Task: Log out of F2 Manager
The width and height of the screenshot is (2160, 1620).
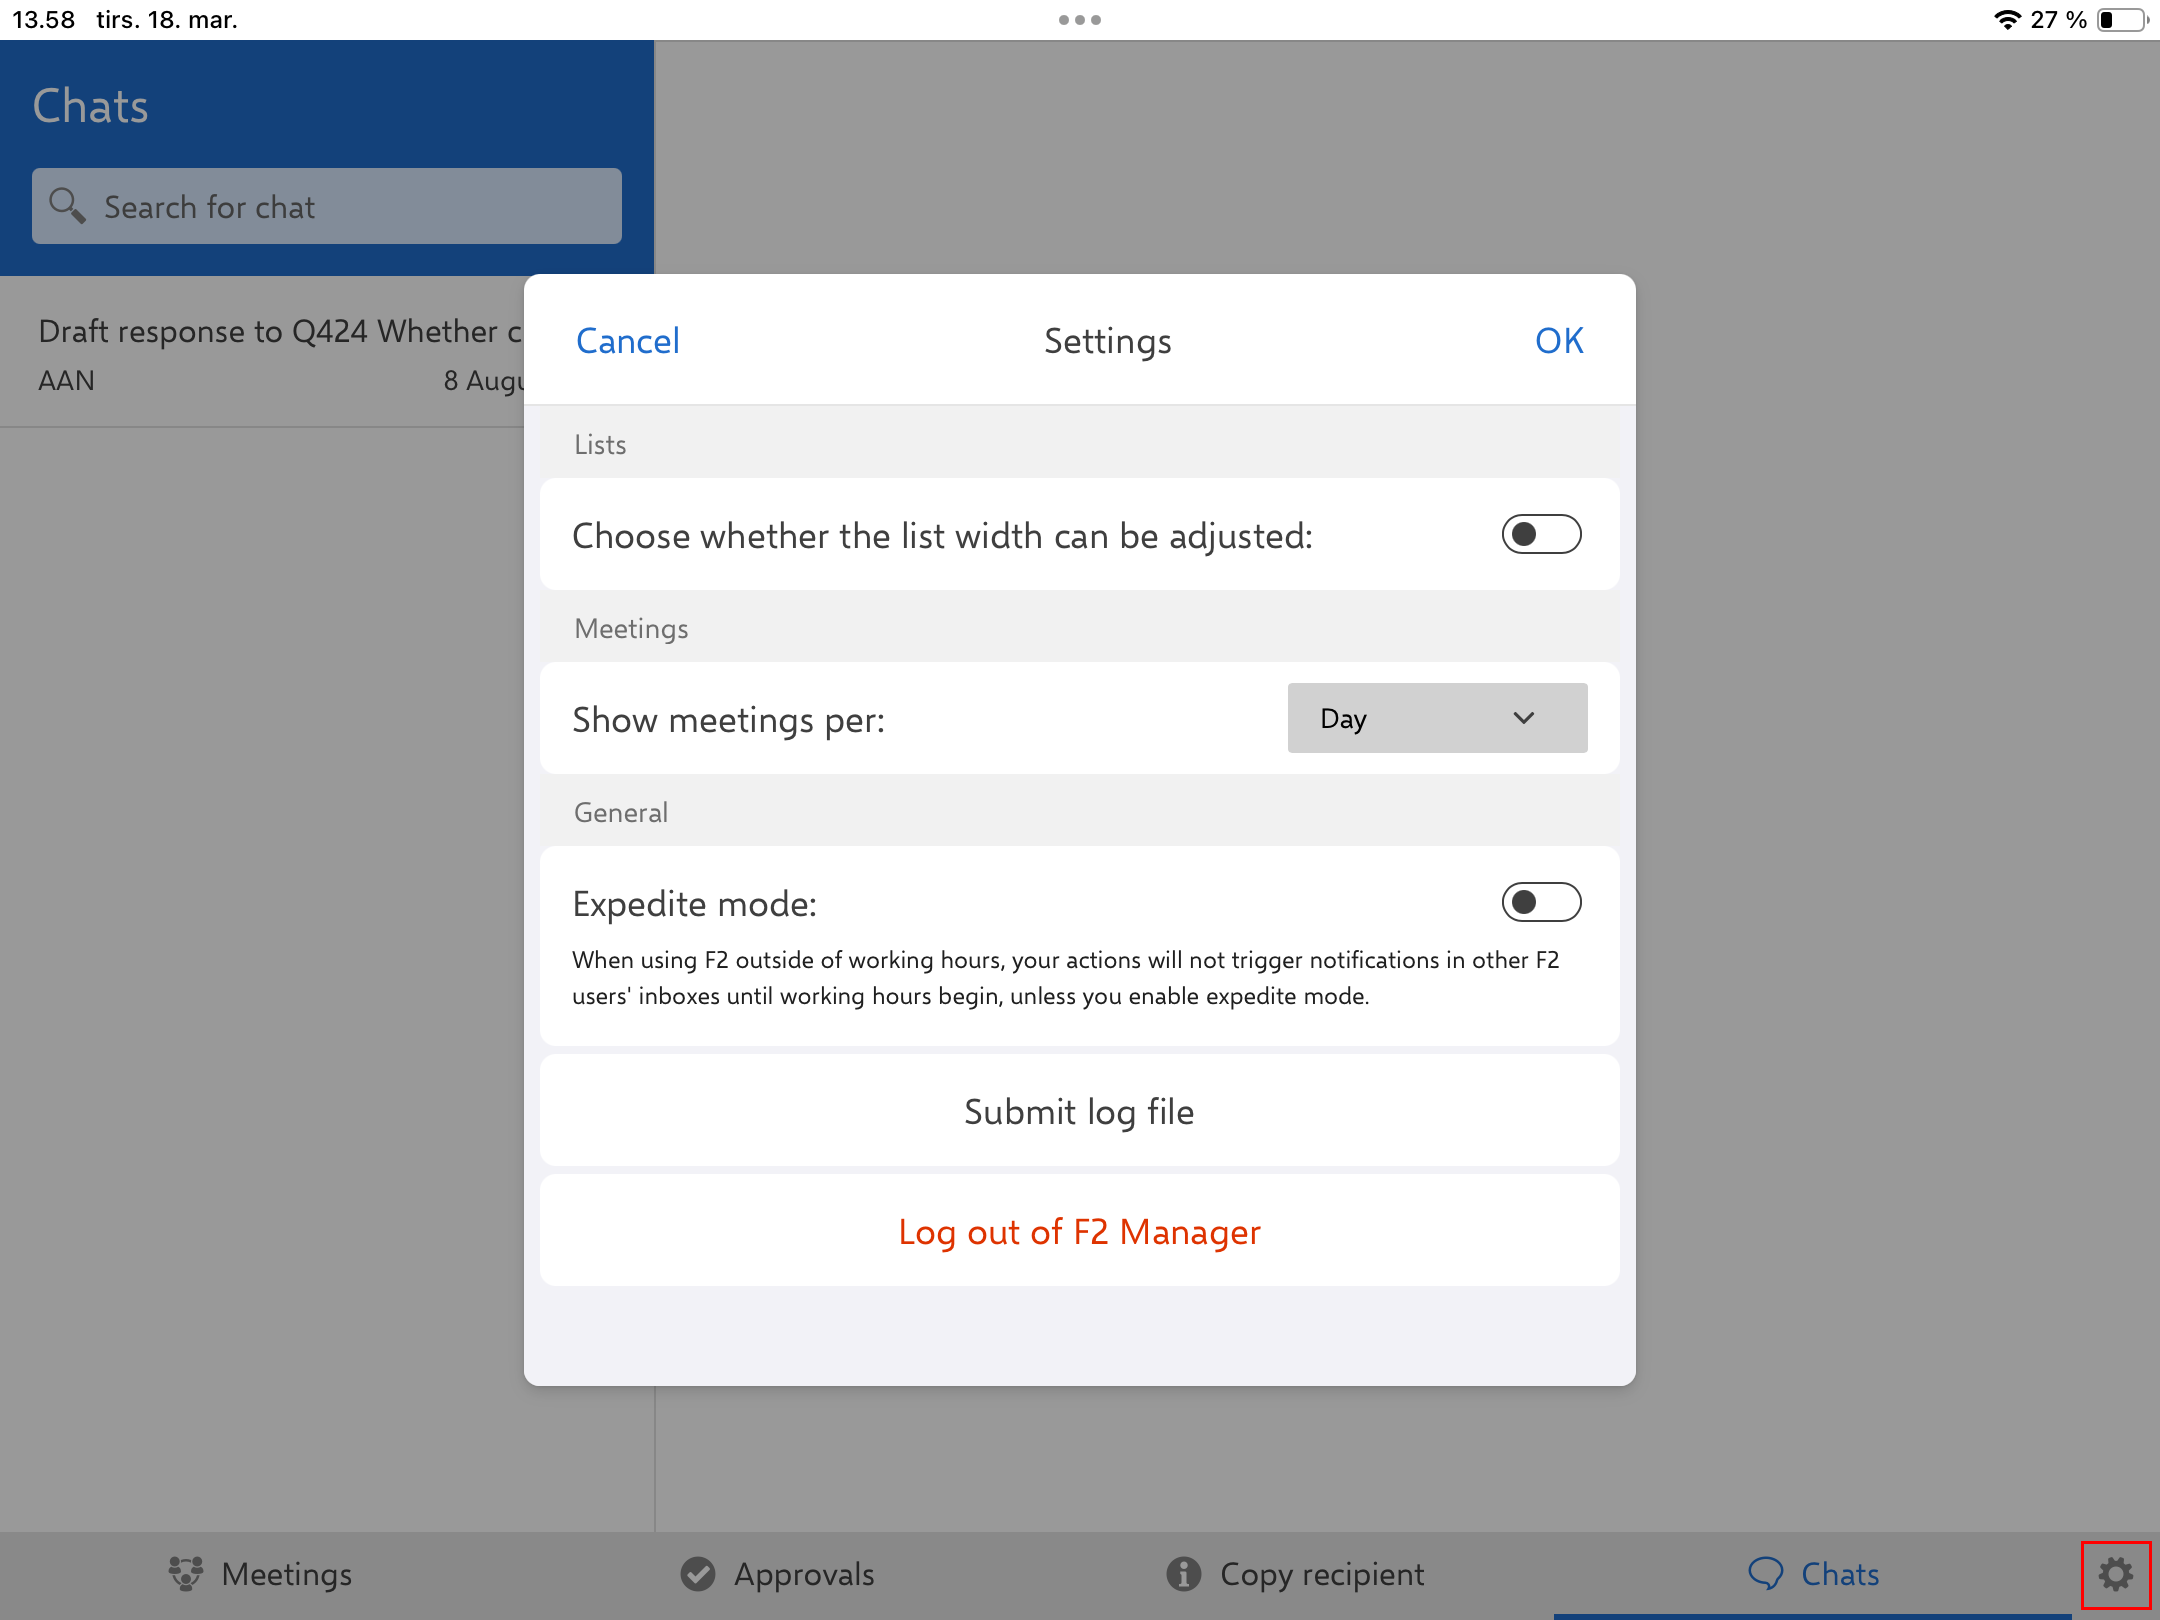Action: pos(1079,1232)
